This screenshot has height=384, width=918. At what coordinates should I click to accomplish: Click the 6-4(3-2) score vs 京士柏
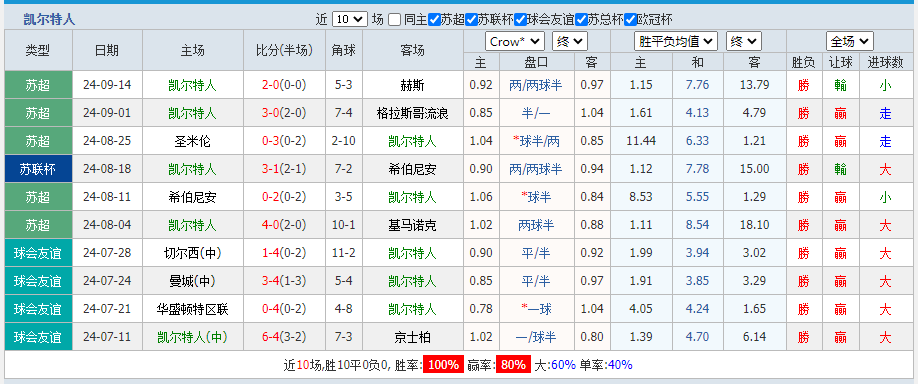[x=285, y=337]
